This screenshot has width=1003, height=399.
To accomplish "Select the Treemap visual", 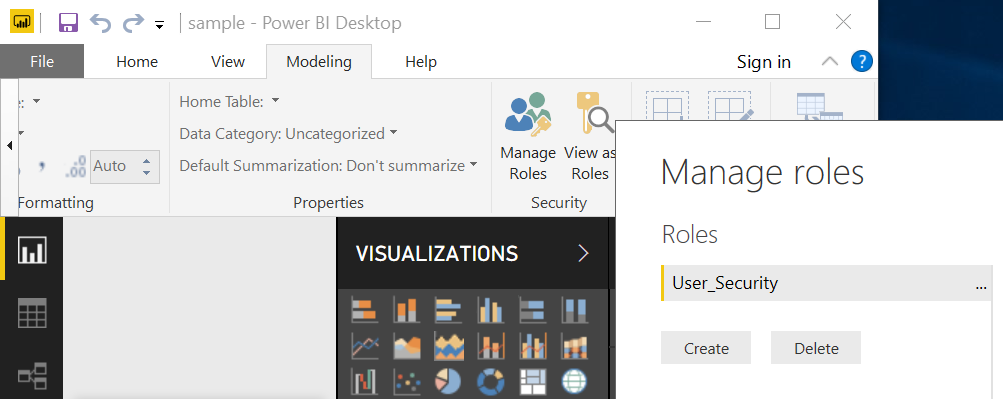I will coord(532,382).
